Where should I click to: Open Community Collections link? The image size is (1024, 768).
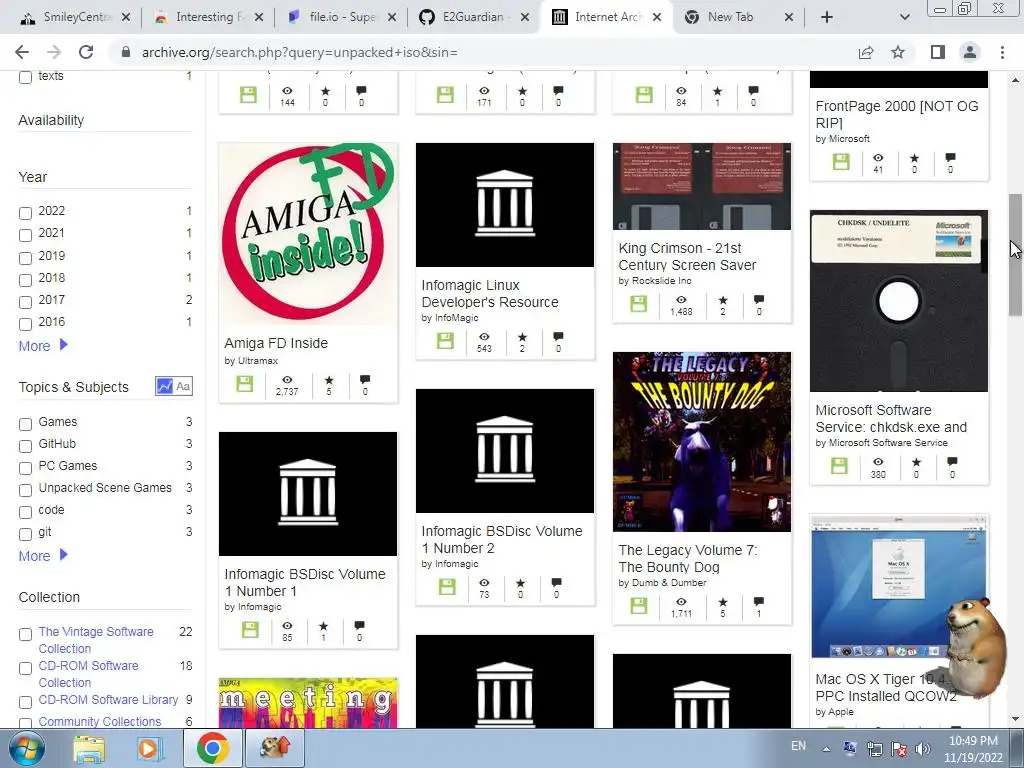click(x=99, y=721)
